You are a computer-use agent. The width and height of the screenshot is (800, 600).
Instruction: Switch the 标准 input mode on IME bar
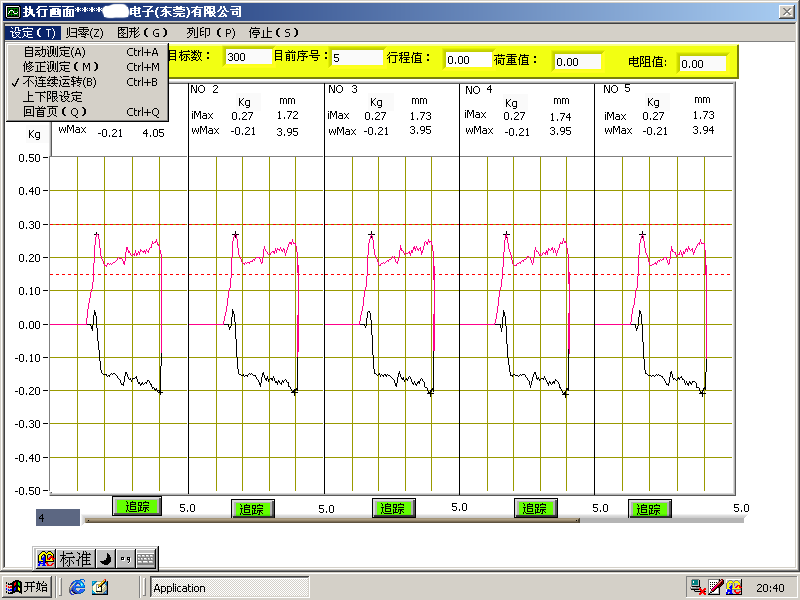click(x=75, y=558)
